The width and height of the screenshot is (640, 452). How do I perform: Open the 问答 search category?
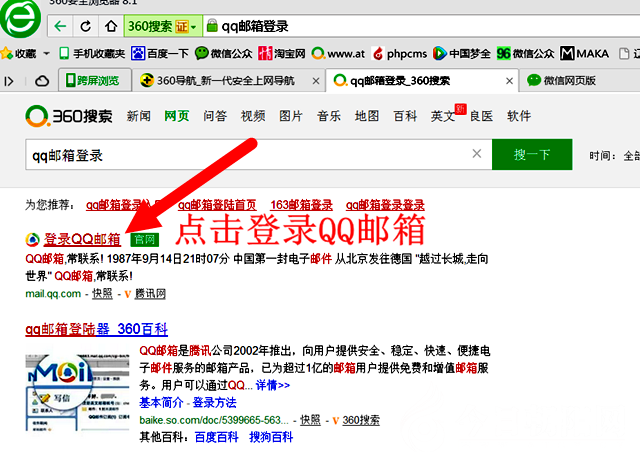215,116
